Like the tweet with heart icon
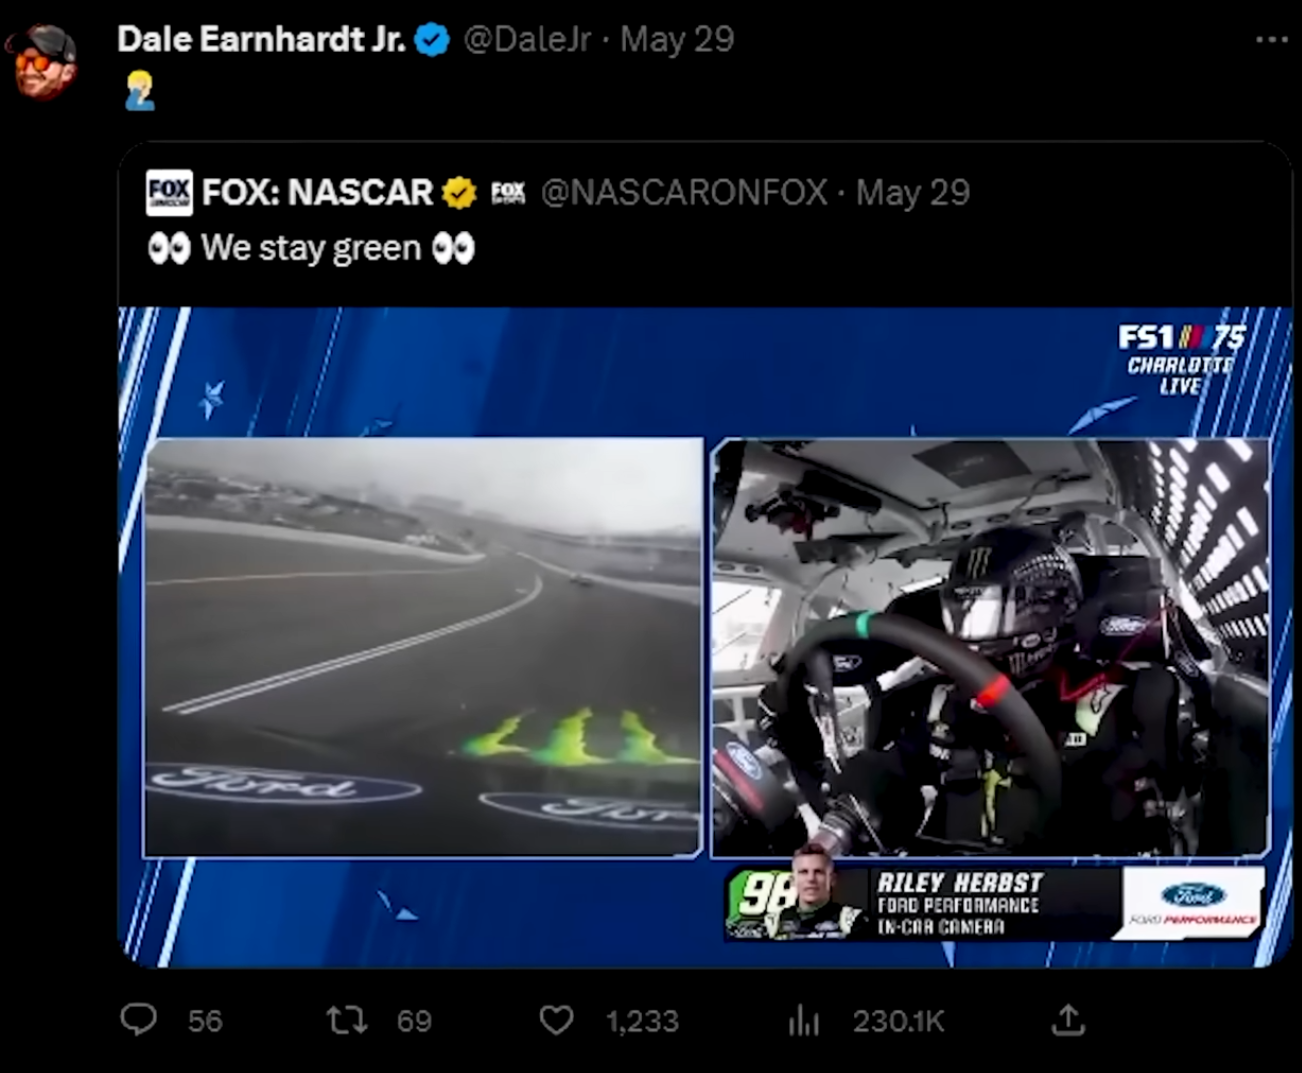The height and width of the screenshot is (1073, 1302). point(556,1020)
